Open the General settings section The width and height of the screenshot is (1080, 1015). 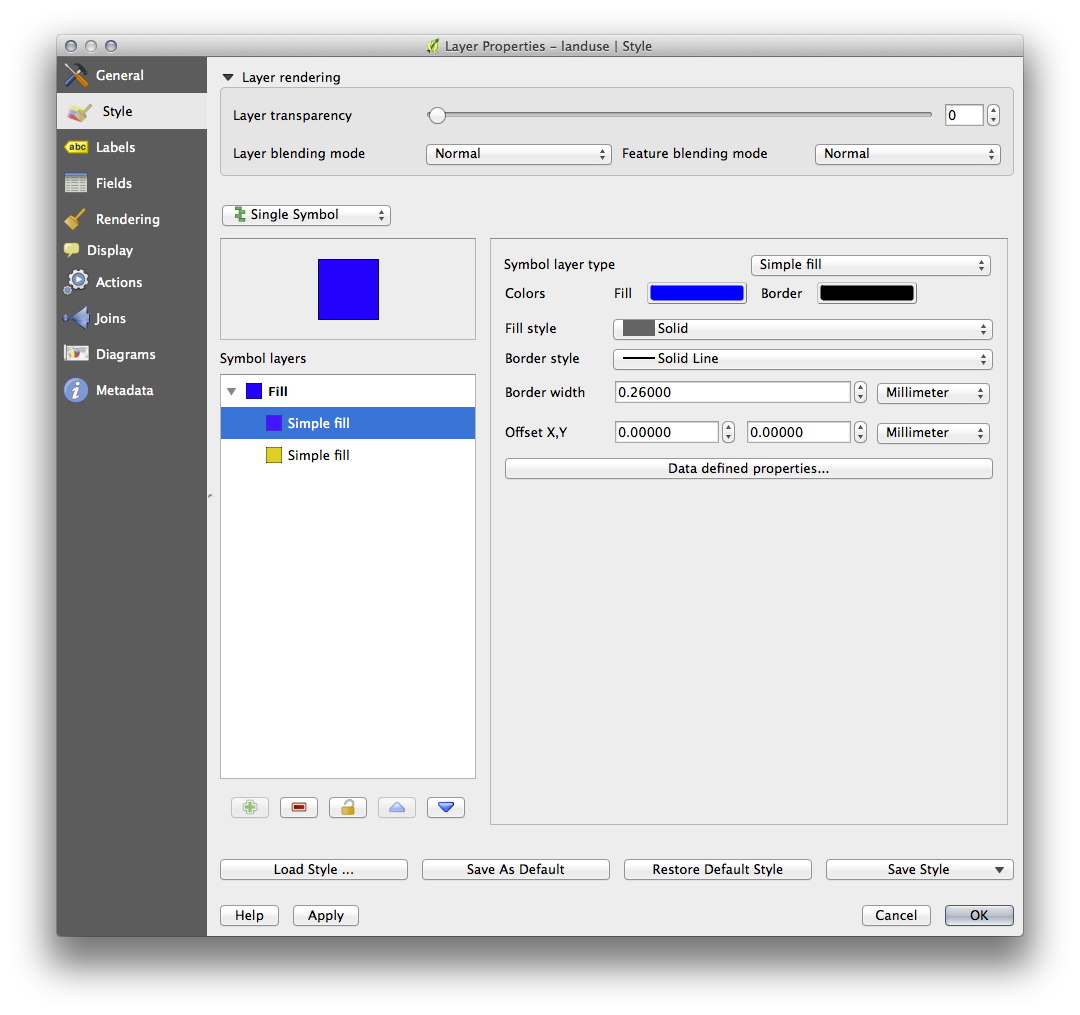(119, 75)
